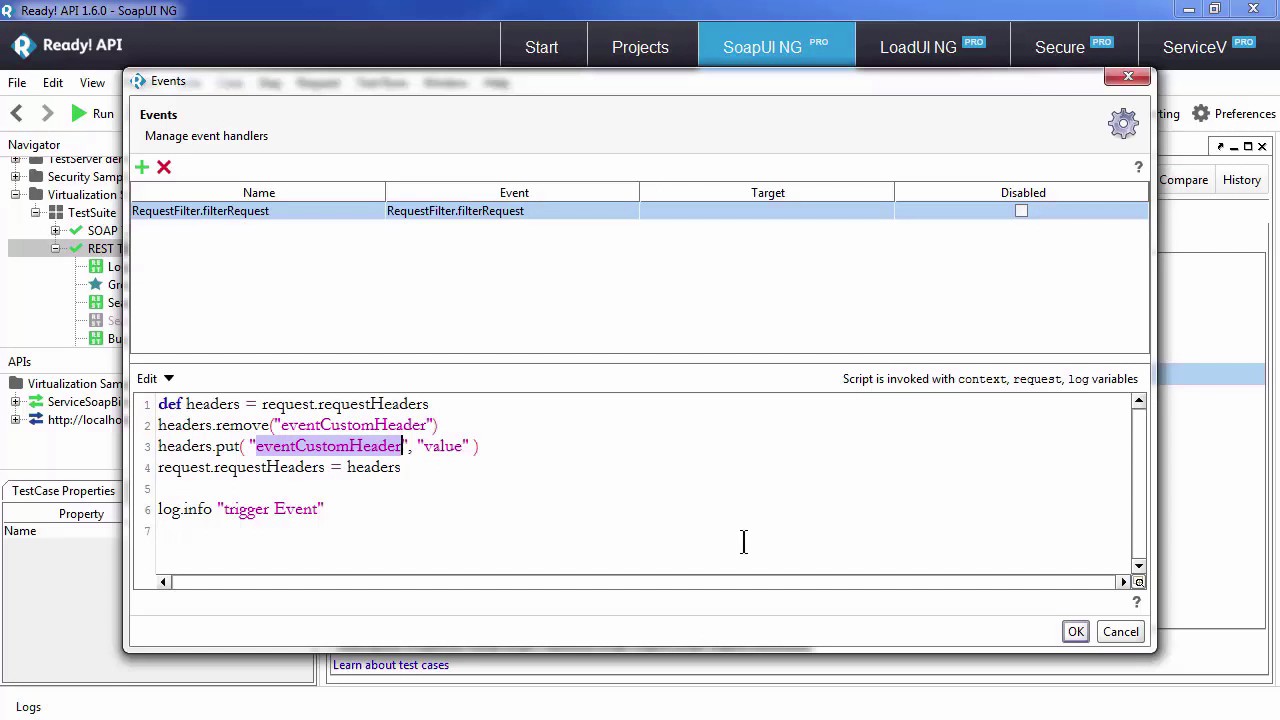Open the Edit dropdown above the script
Image resolution: width=1280 pixels, height=720 pixels.
(155, 379)
